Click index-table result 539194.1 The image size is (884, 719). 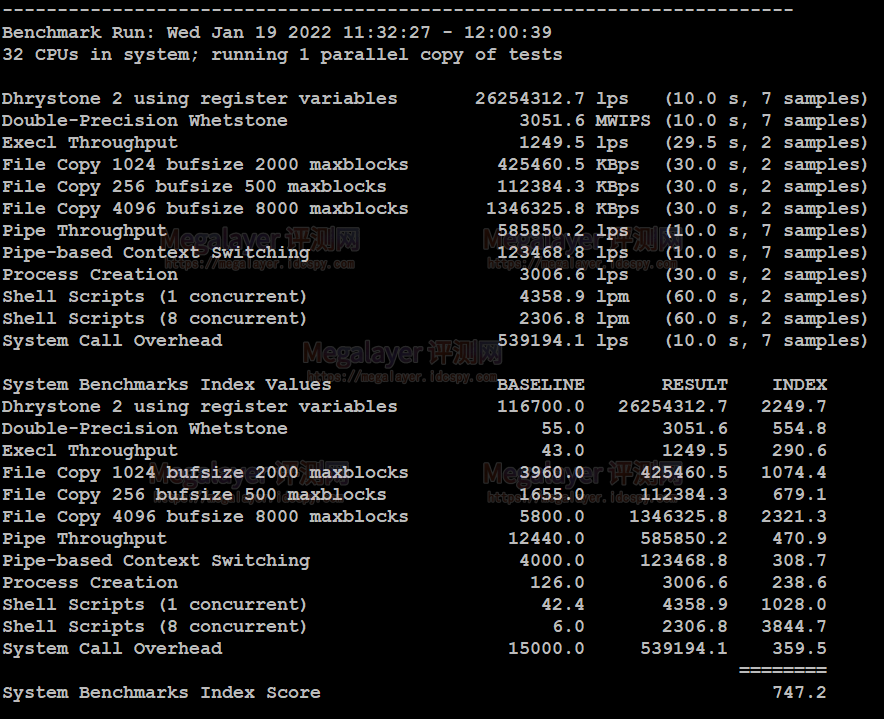point(684,649)
